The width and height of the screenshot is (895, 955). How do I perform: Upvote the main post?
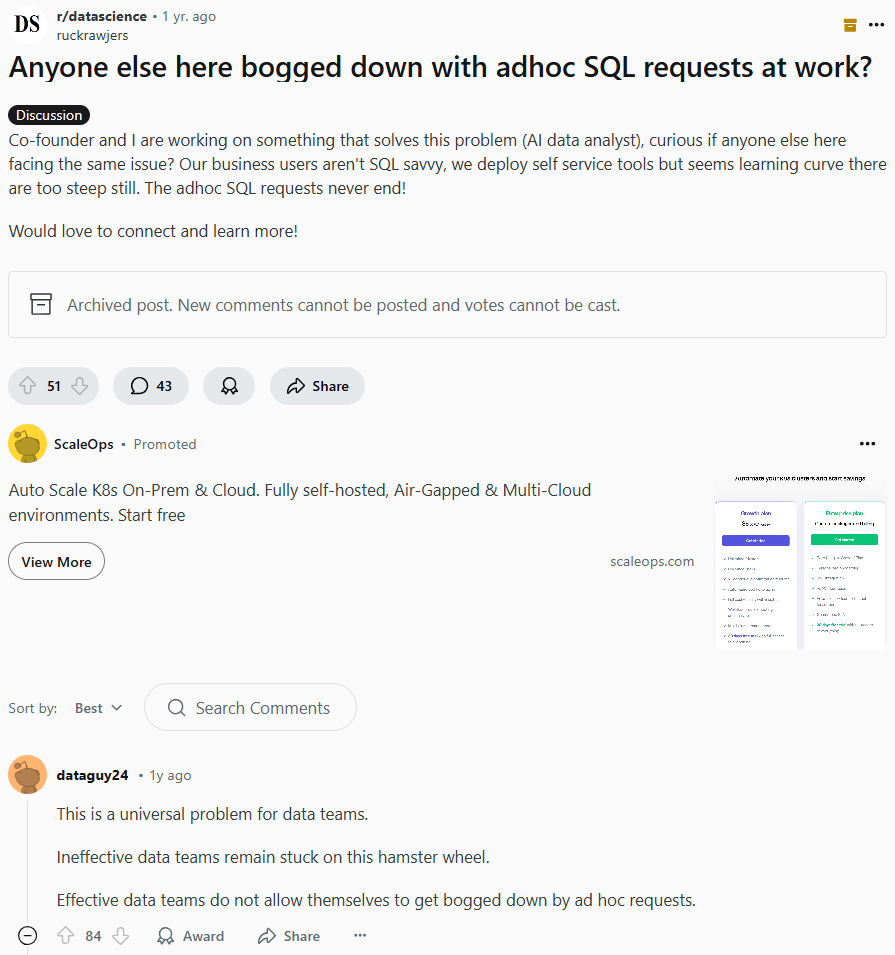(28, 386)
